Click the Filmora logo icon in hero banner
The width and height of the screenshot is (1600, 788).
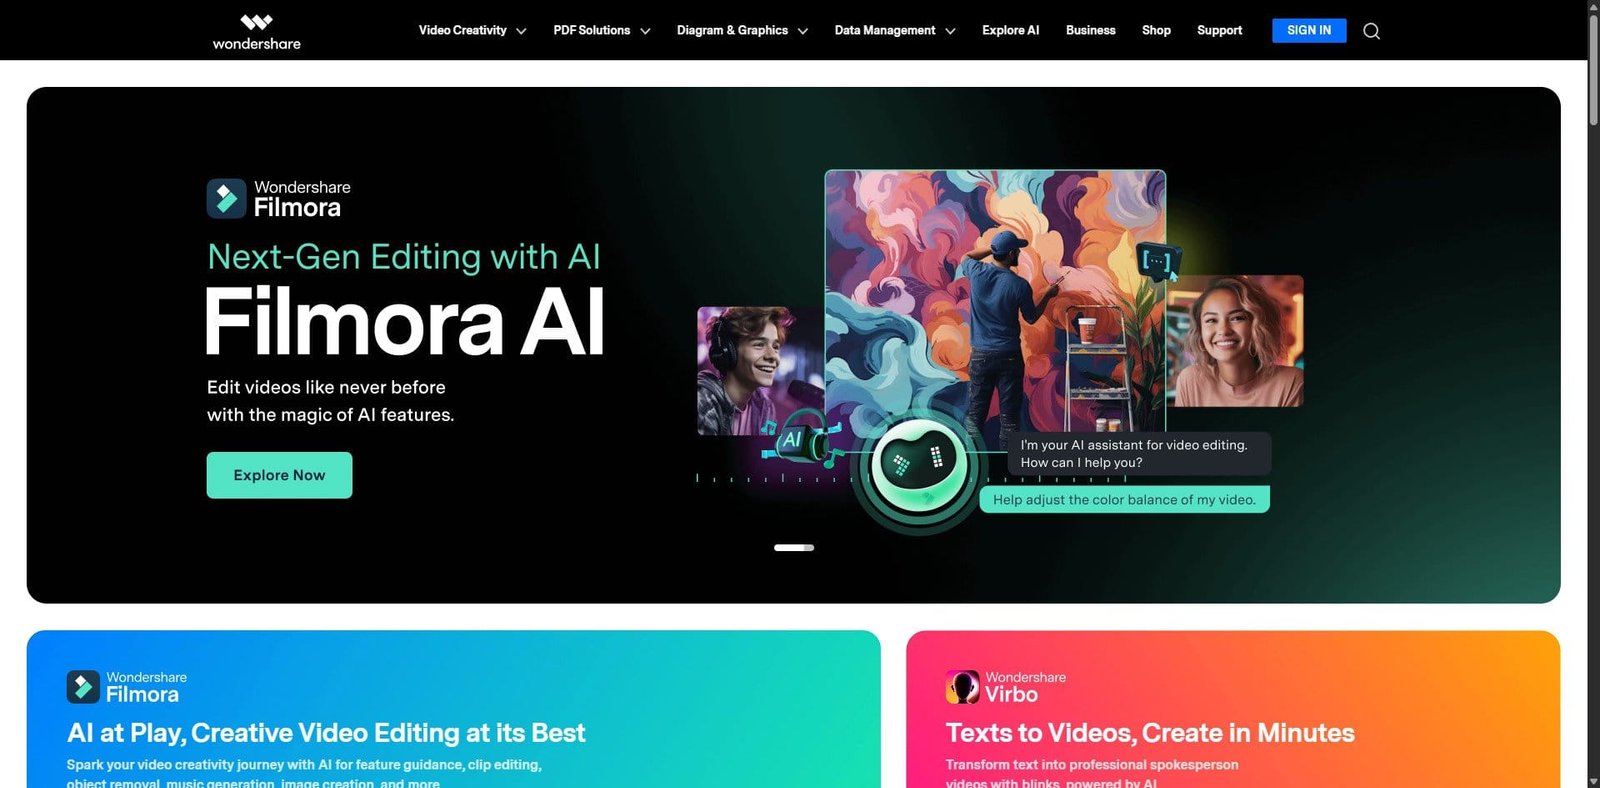click(x=226, y=198)
